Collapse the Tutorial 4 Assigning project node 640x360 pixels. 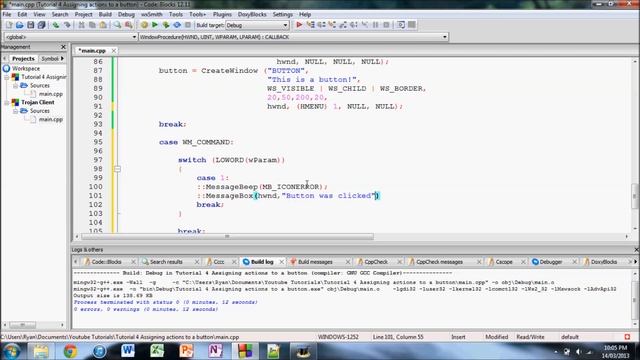click(7, 77)
